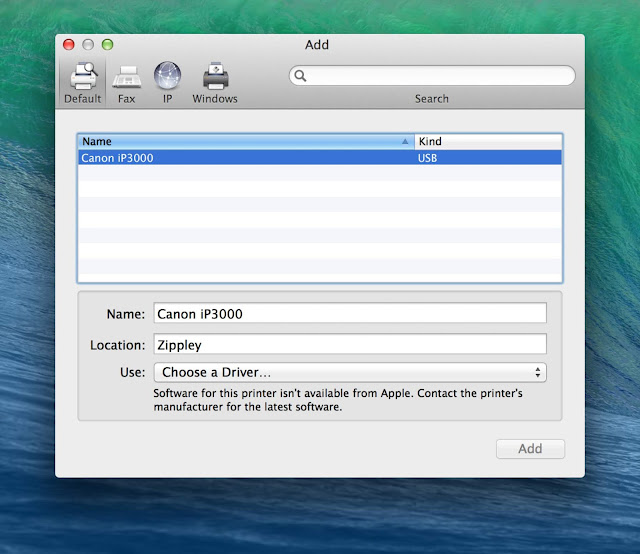Image resolution: width=640 pixels, height=554 pixels.
Task: Switch to the IP printer globe icon
Action: [167, 76]
